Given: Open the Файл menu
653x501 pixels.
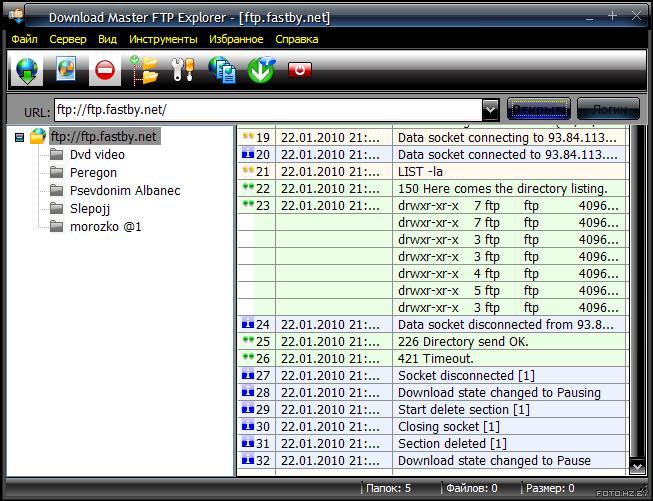Looking at the screenshot, I should [x=24, y=39].
